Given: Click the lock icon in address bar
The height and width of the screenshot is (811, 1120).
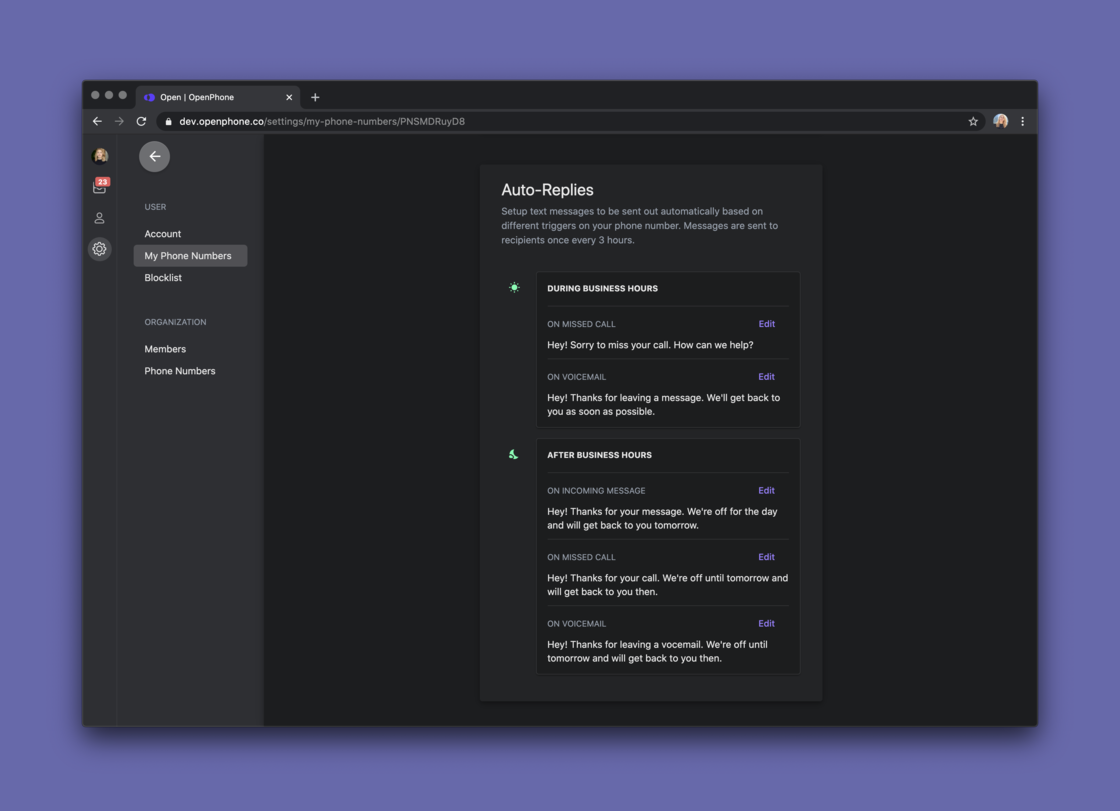Looking at the screenshot, I should tap(169, 121).
